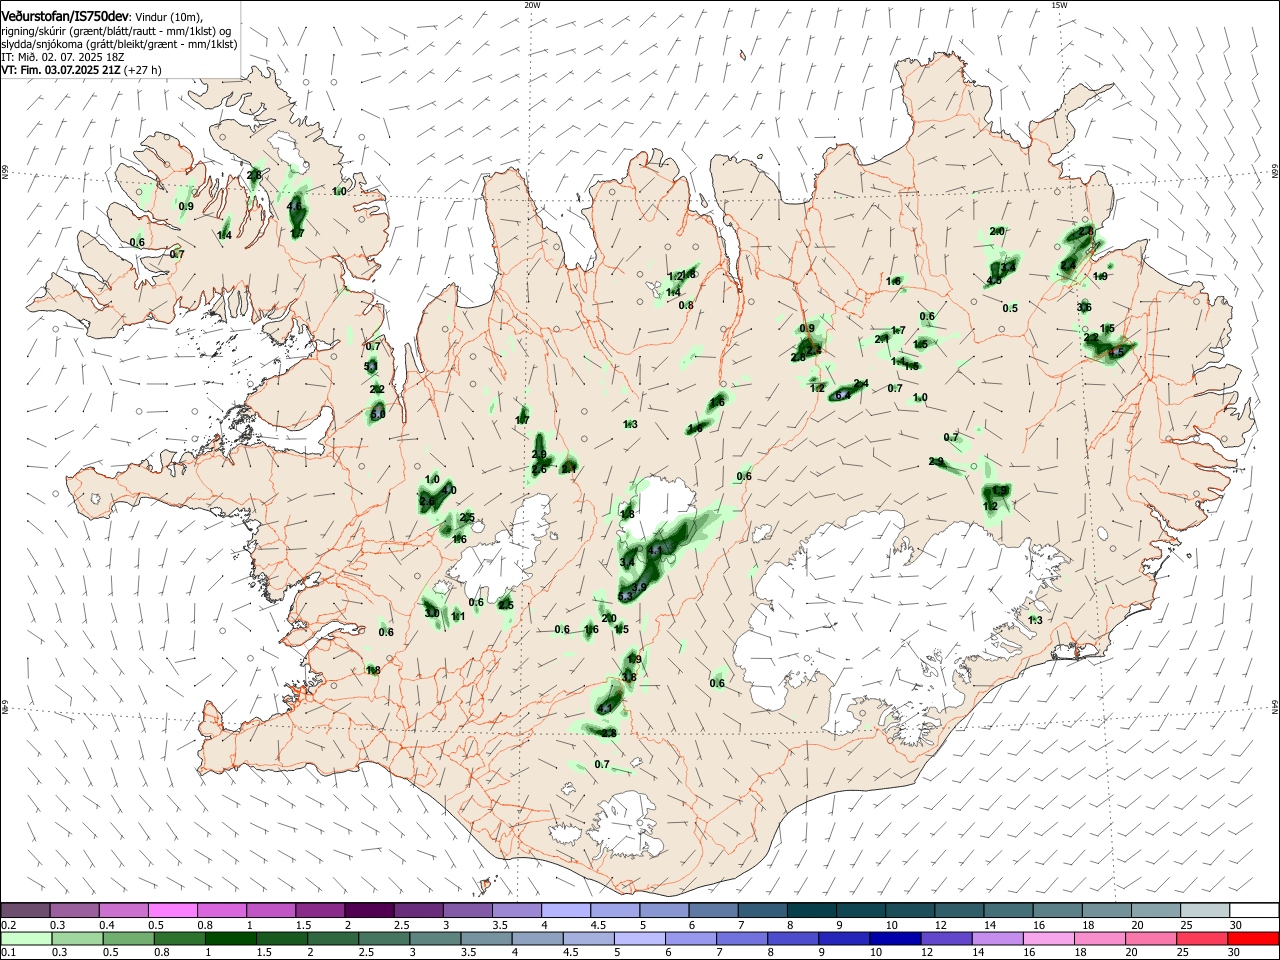Select the dusky mauve 0.2 swatch, upper legend row

[x=25, y=910]
